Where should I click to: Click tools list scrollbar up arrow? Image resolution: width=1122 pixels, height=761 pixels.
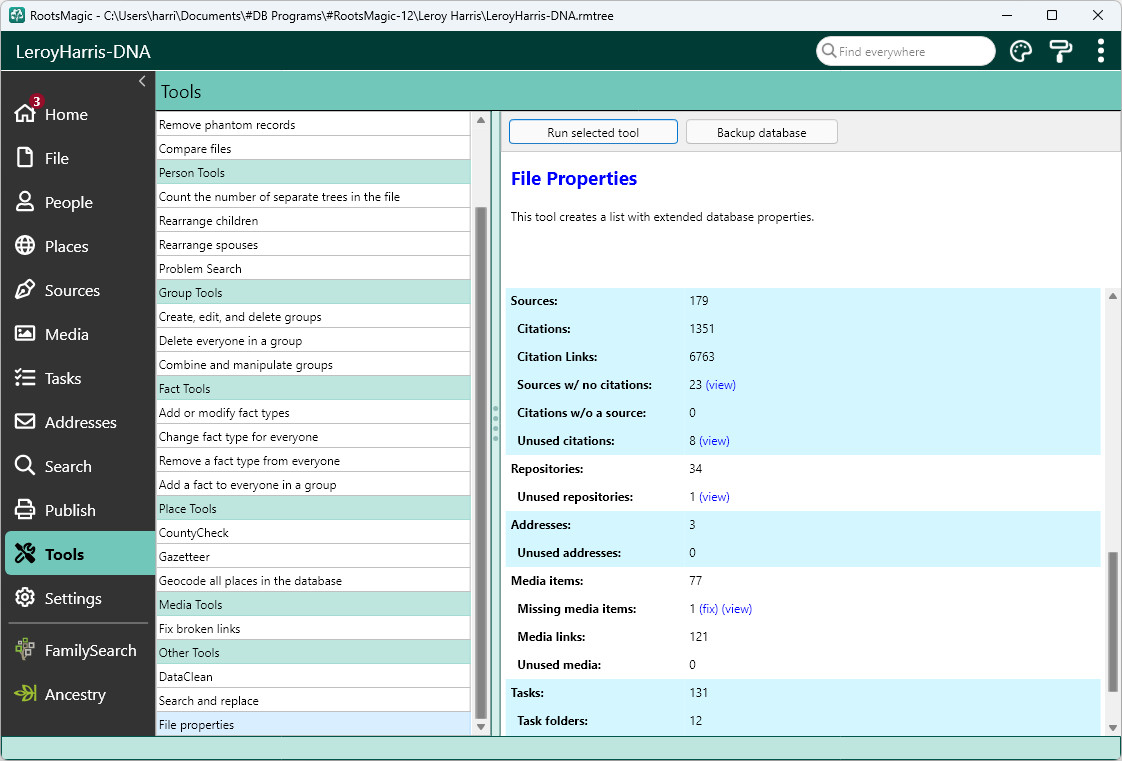[481, 120]
